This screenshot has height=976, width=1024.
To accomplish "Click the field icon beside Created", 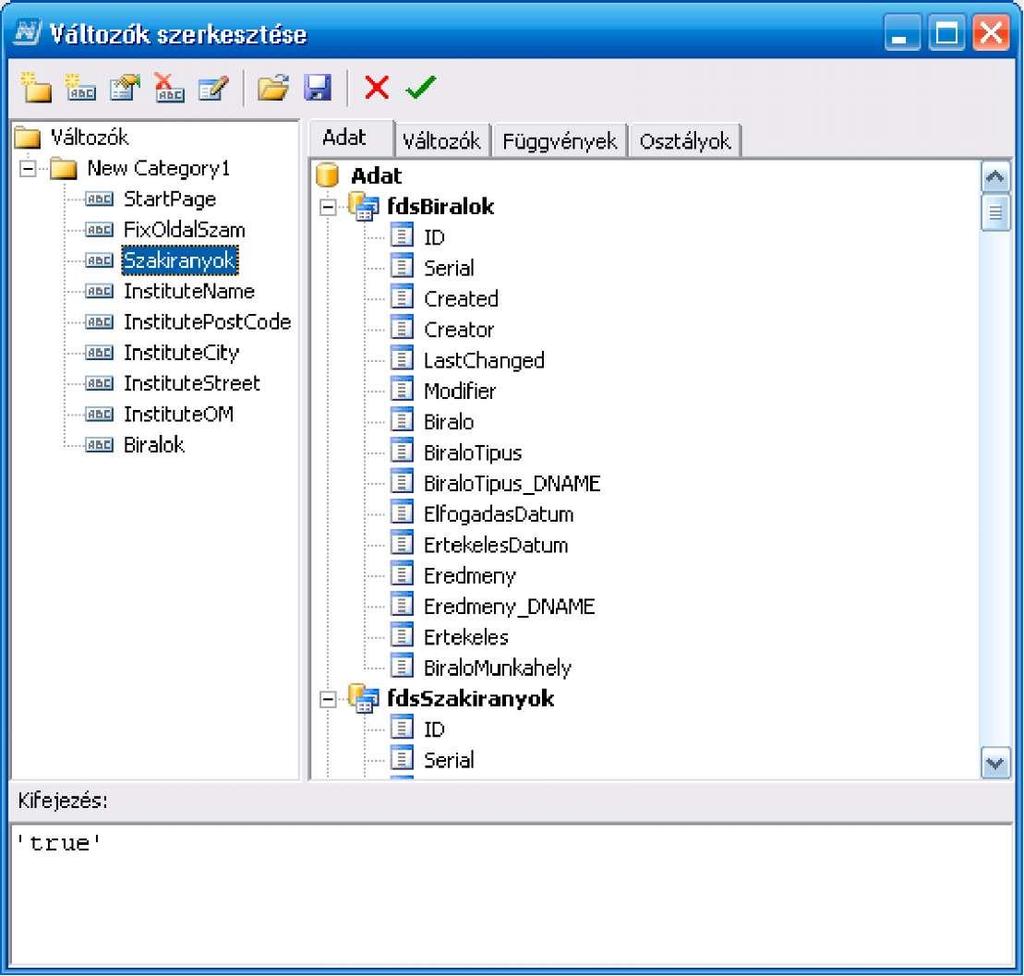I will pyautogui.click(x=402, y=297).
